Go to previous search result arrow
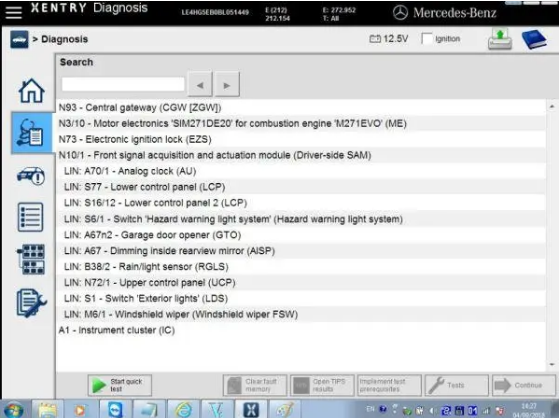 click(200, 85)
